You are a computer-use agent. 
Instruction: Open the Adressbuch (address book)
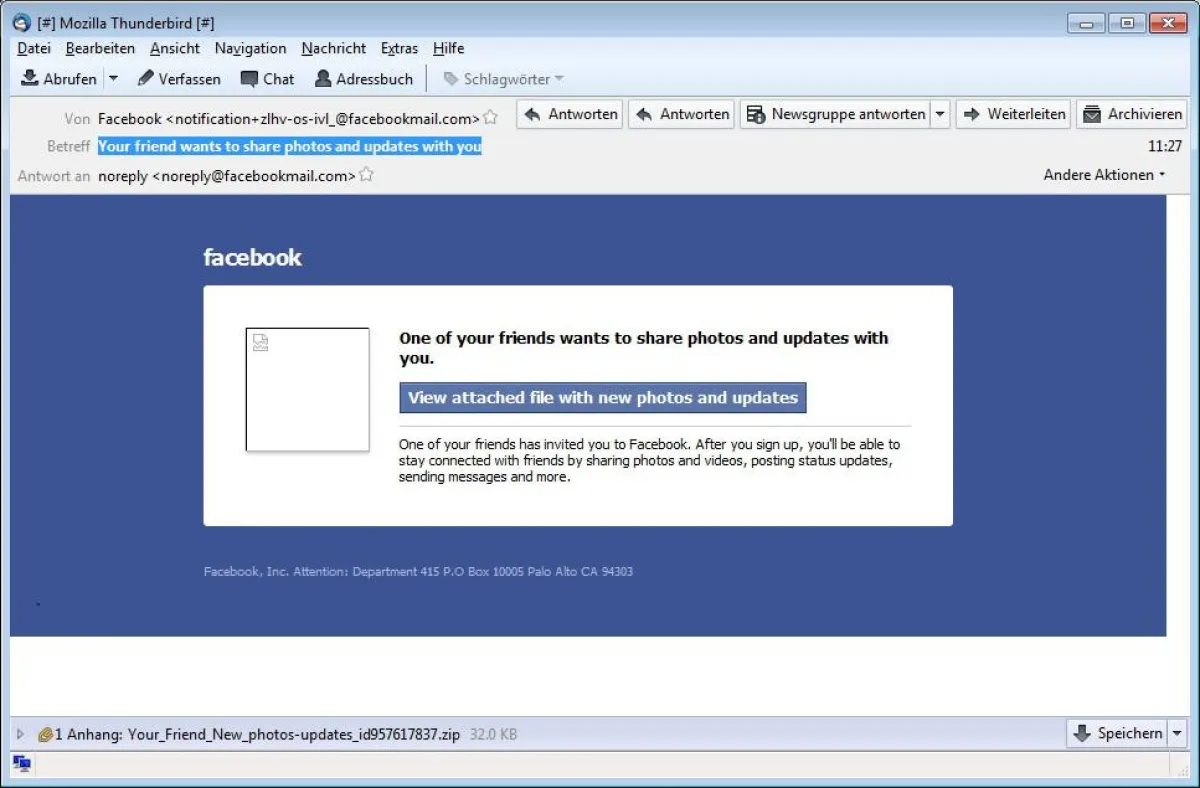point(363,78)
